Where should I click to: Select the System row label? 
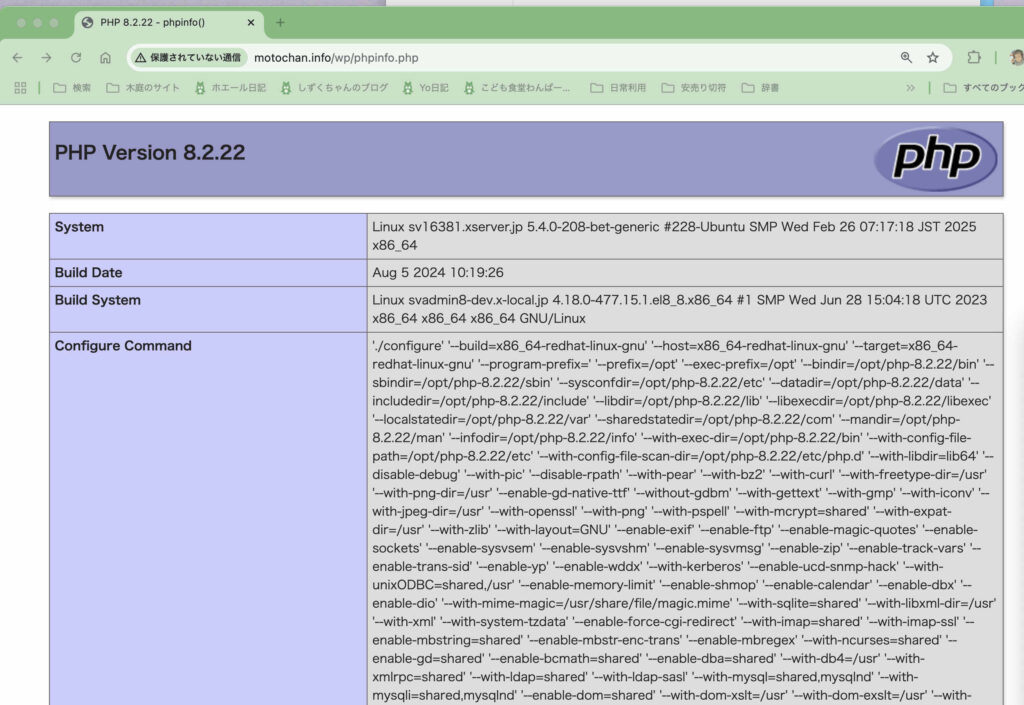[x=79, y=227]
